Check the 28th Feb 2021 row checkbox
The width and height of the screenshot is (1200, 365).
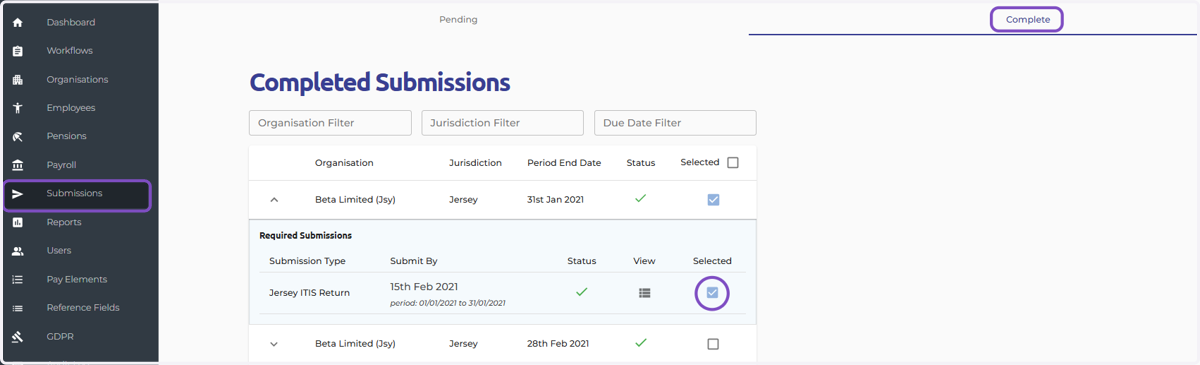[x=713, y=344]
